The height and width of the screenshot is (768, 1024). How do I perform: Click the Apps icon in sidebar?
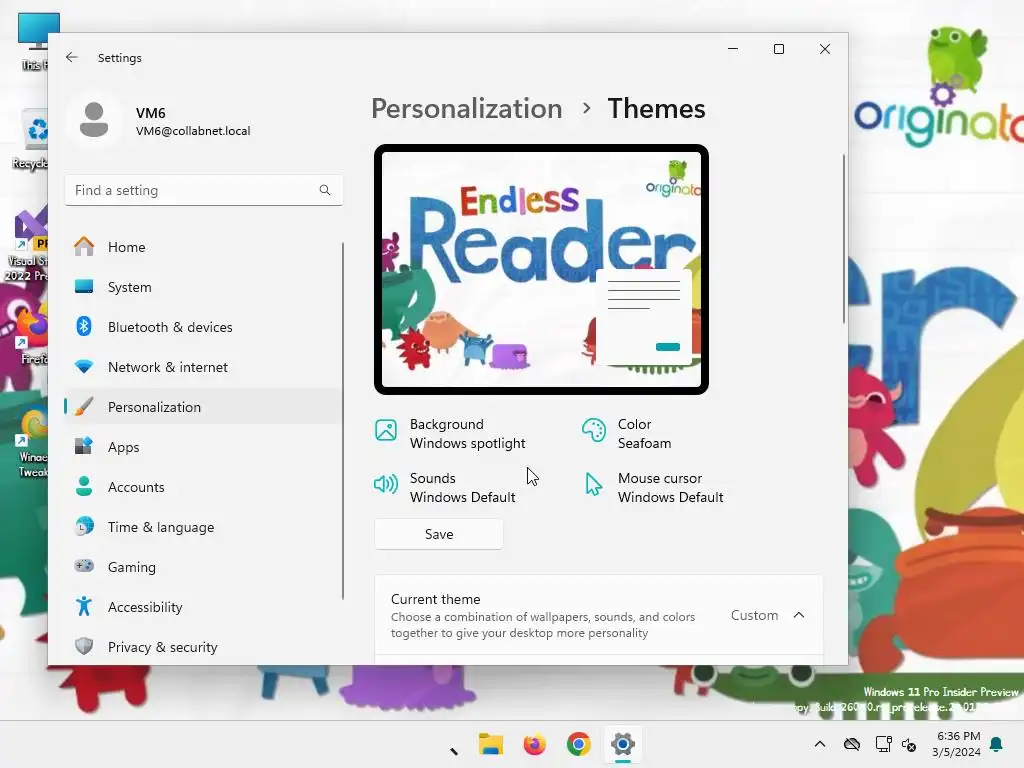pos(84,447)
